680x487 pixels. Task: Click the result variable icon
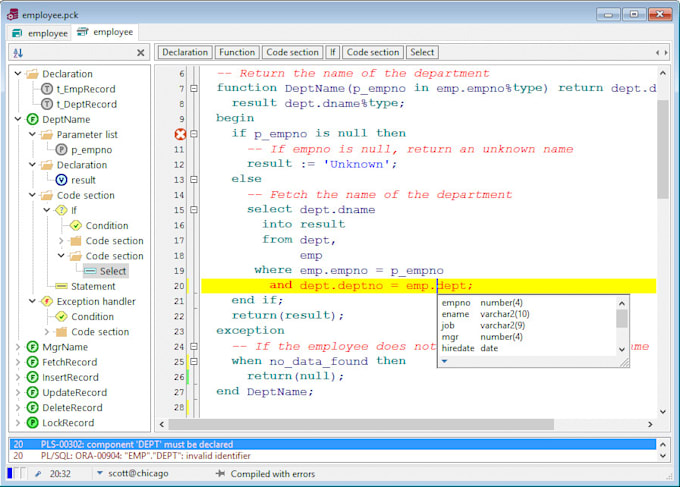(x=61, y=180)
